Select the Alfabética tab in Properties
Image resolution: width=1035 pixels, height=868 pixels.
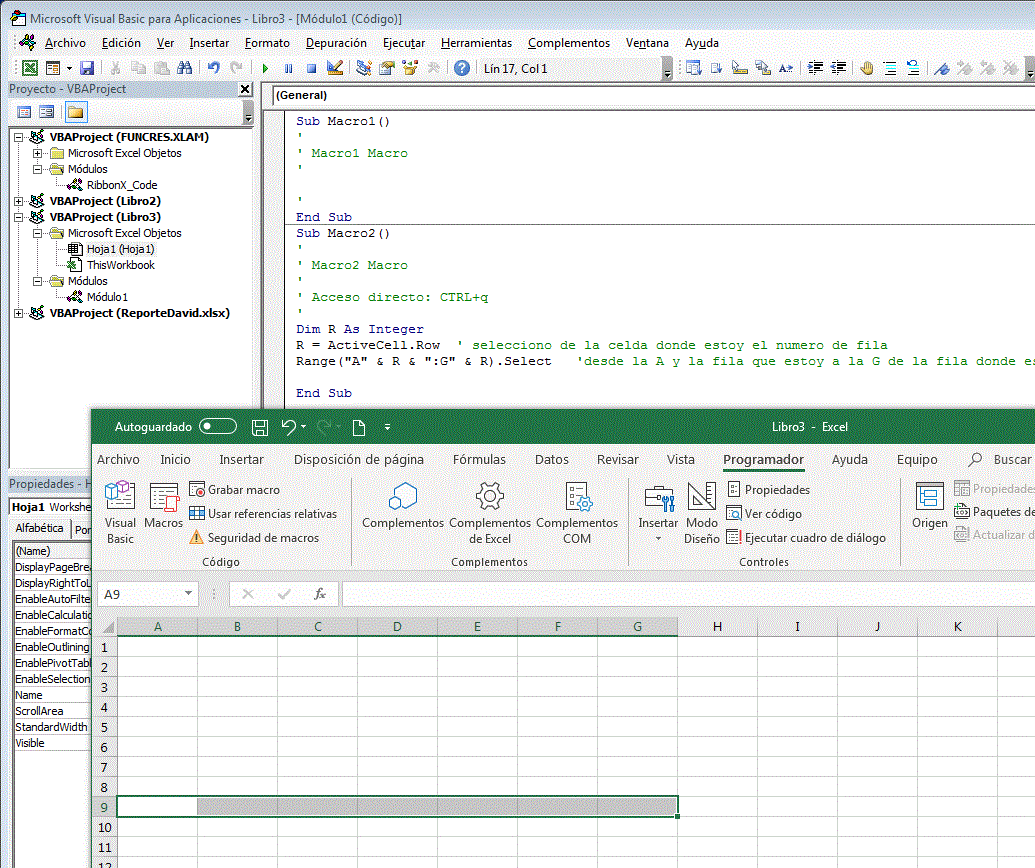(x=40, y=528)
